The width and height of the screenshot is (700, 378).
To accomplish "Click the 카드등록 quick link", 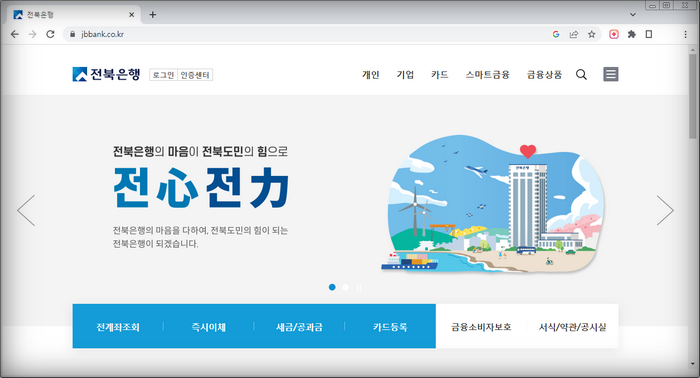I will point(390,327).
